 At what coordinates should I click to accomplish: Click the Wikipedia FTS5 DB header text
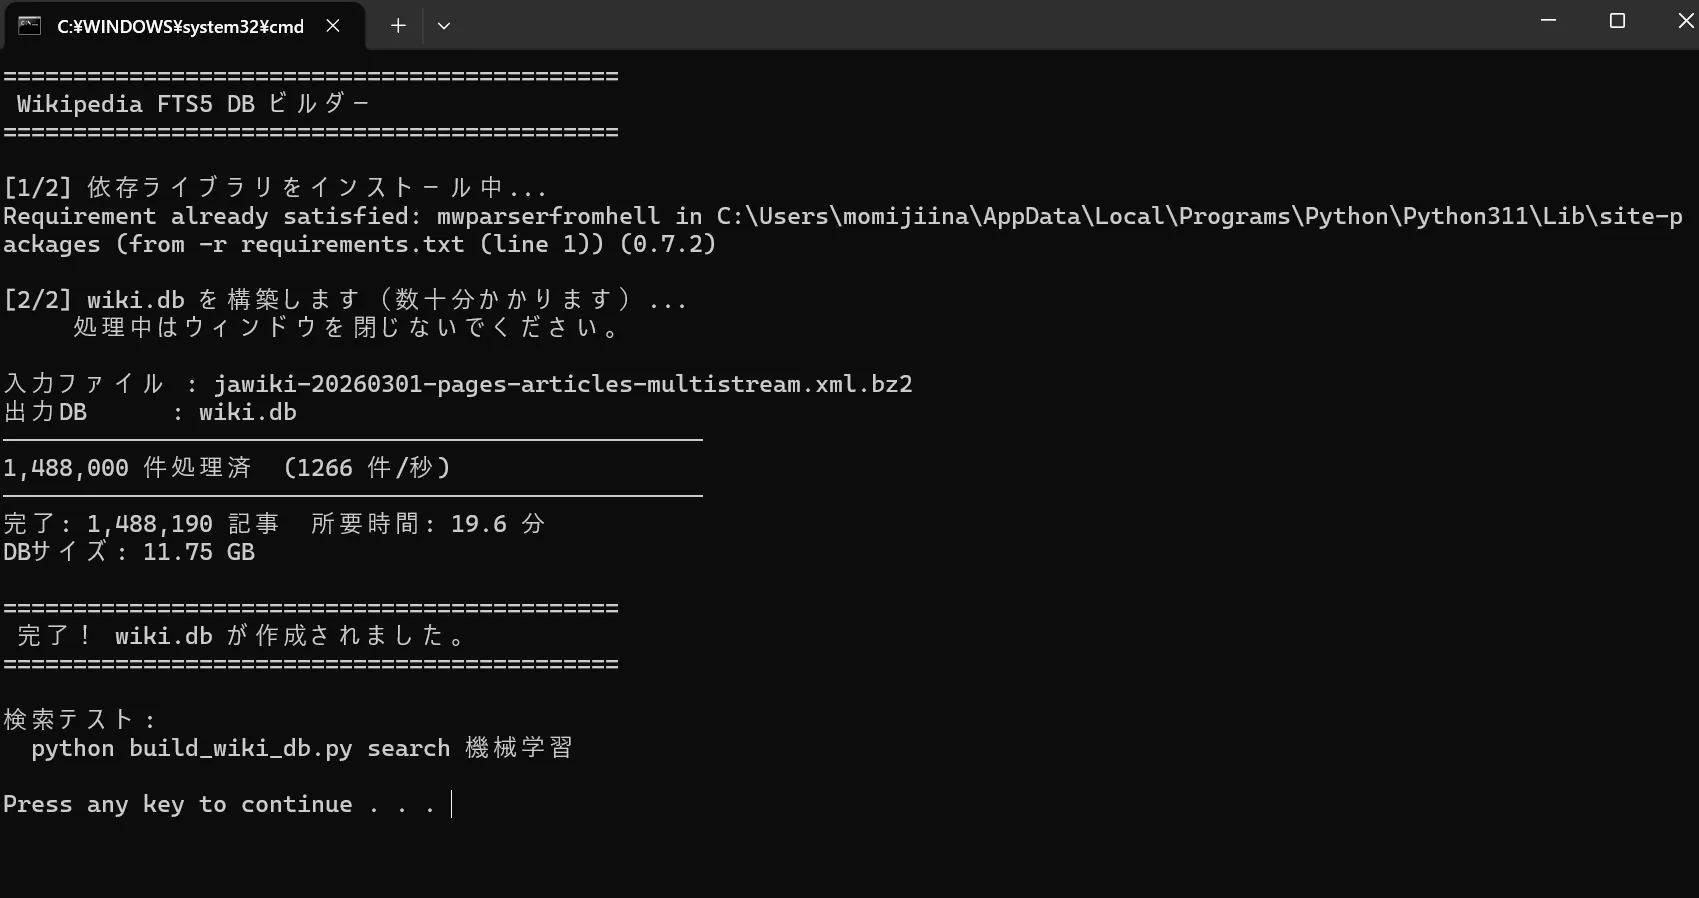[x=192, y=104]
